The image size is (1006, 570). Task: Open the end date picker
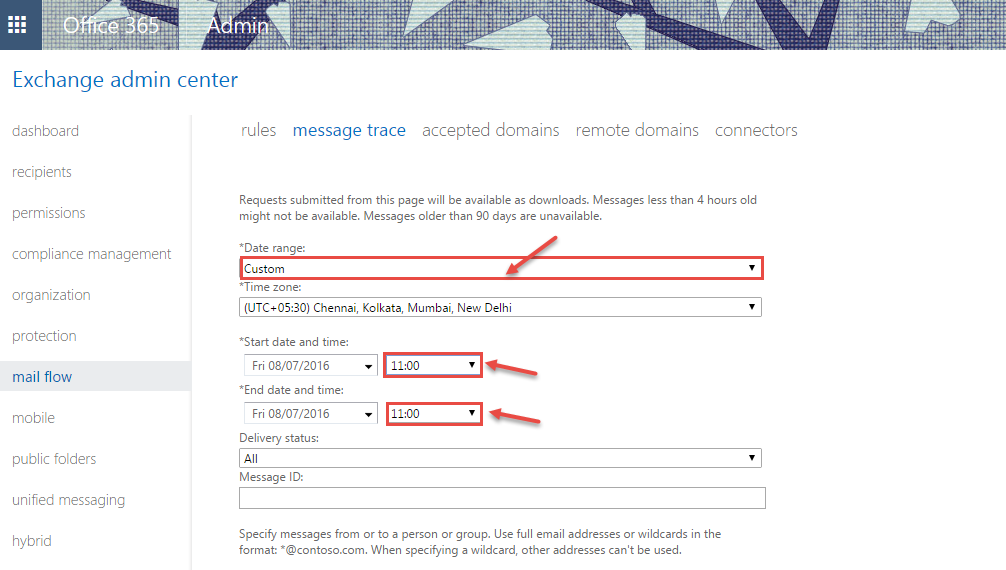pos(311,413)
